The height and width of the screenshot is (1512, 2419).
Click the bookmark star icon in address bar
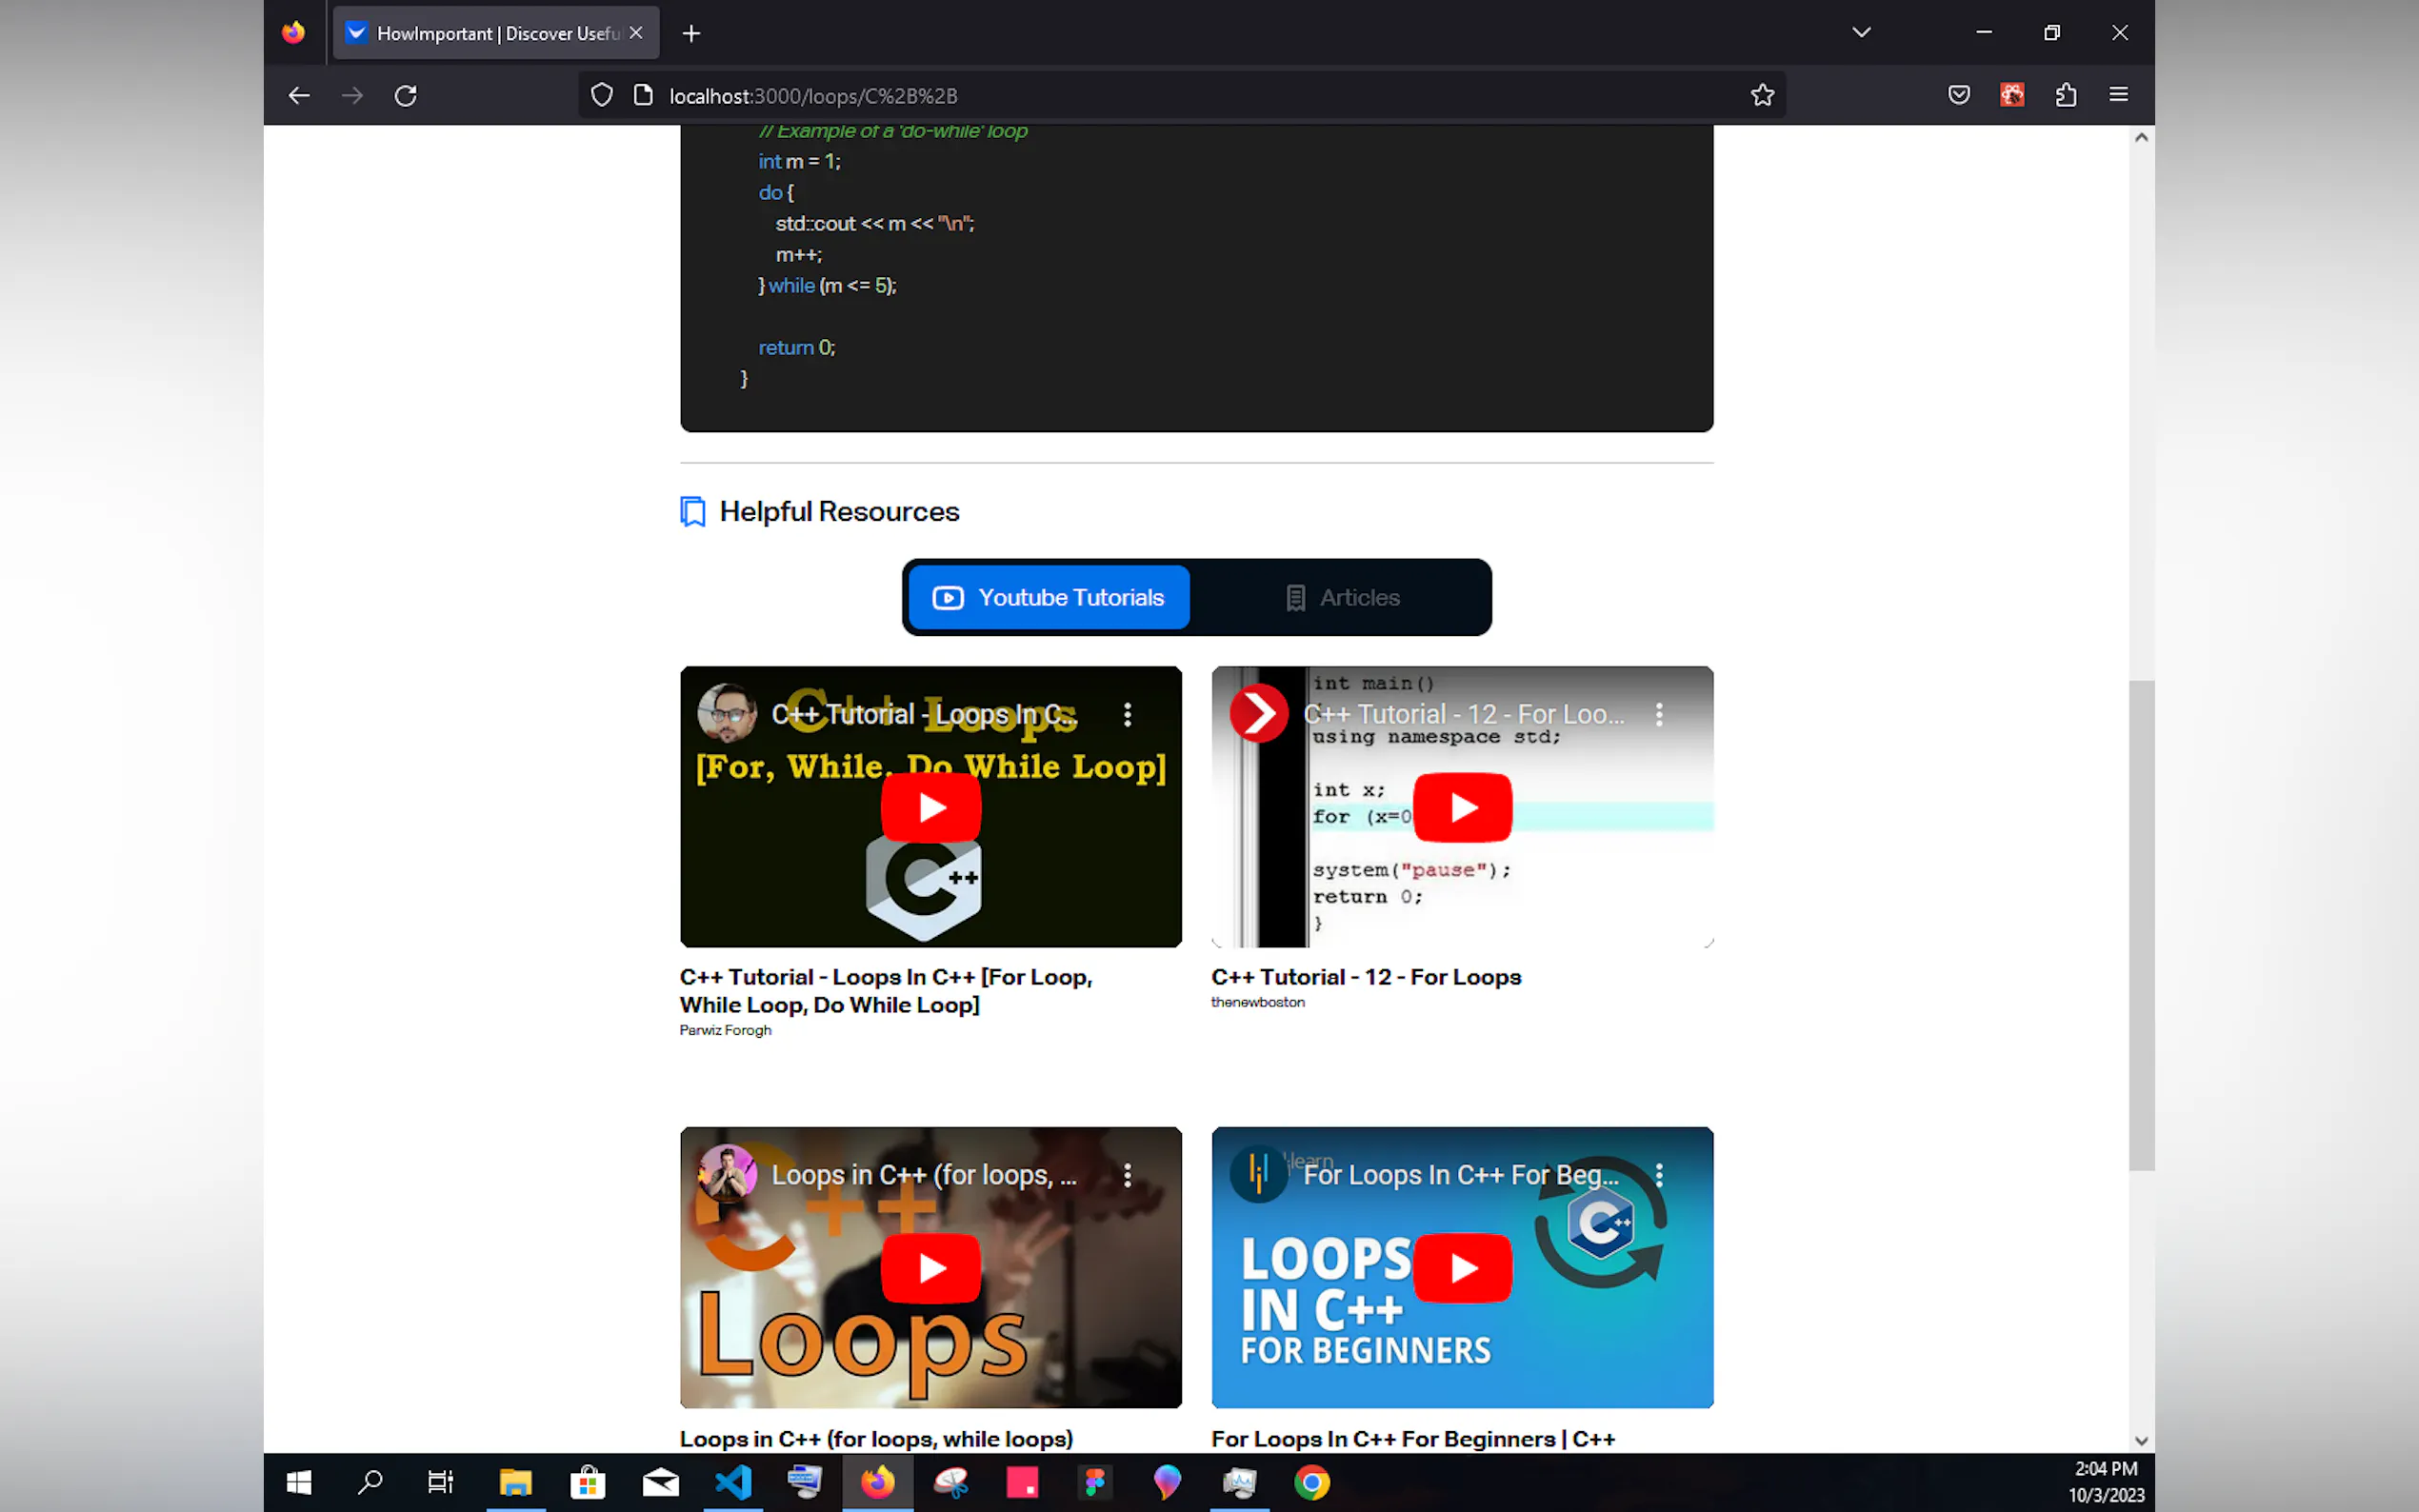[1762, 95]
